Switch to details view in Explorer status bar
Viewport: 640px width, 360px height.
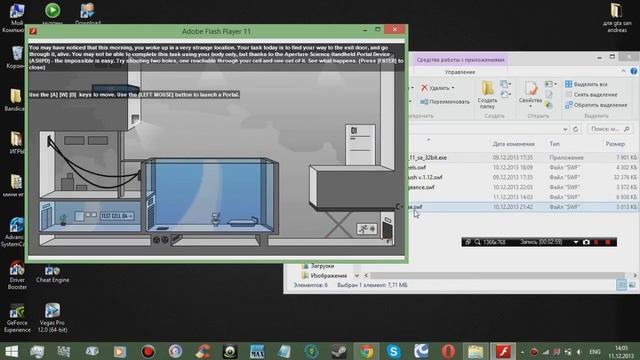621,285
